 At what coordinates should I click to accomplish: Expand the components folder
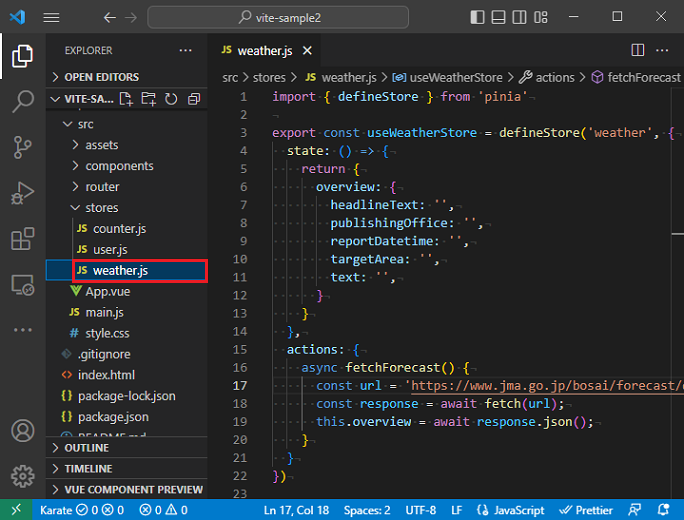(x=127, y=166)
